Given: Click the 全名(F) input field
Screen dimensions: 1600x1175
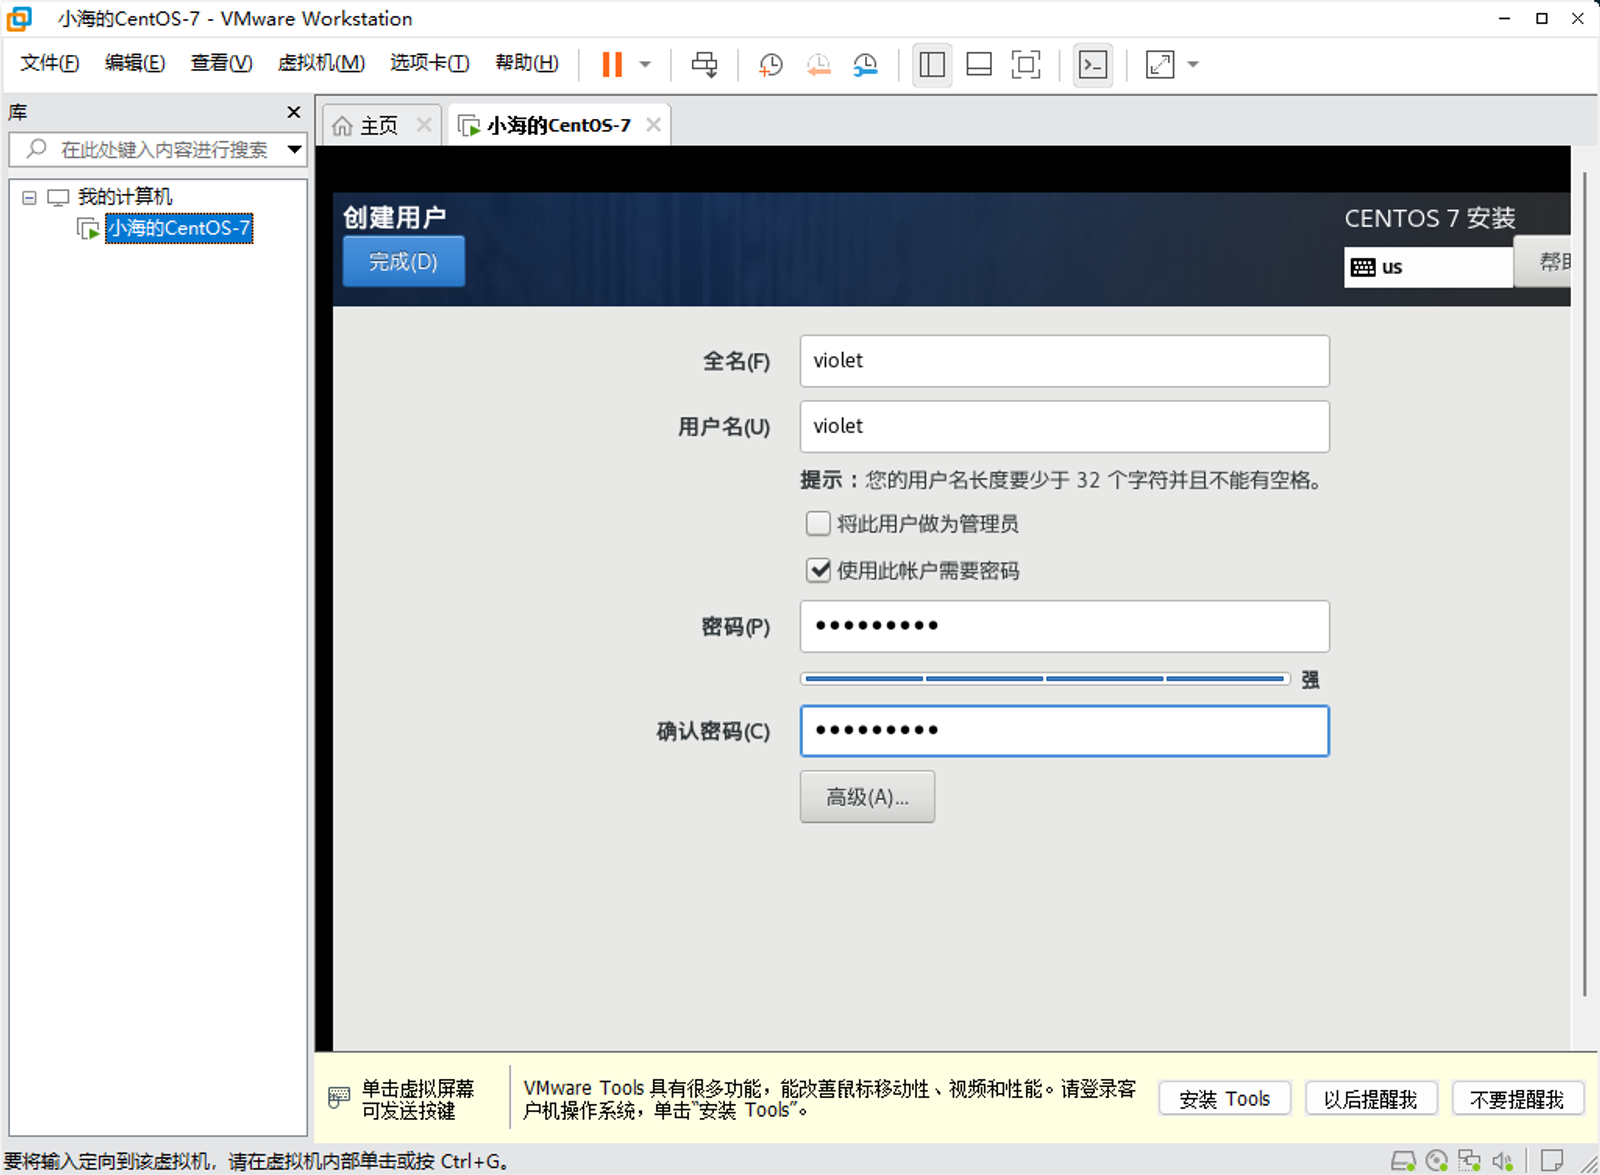Looking at the screenshot, I should click(x=1064, y=361).
